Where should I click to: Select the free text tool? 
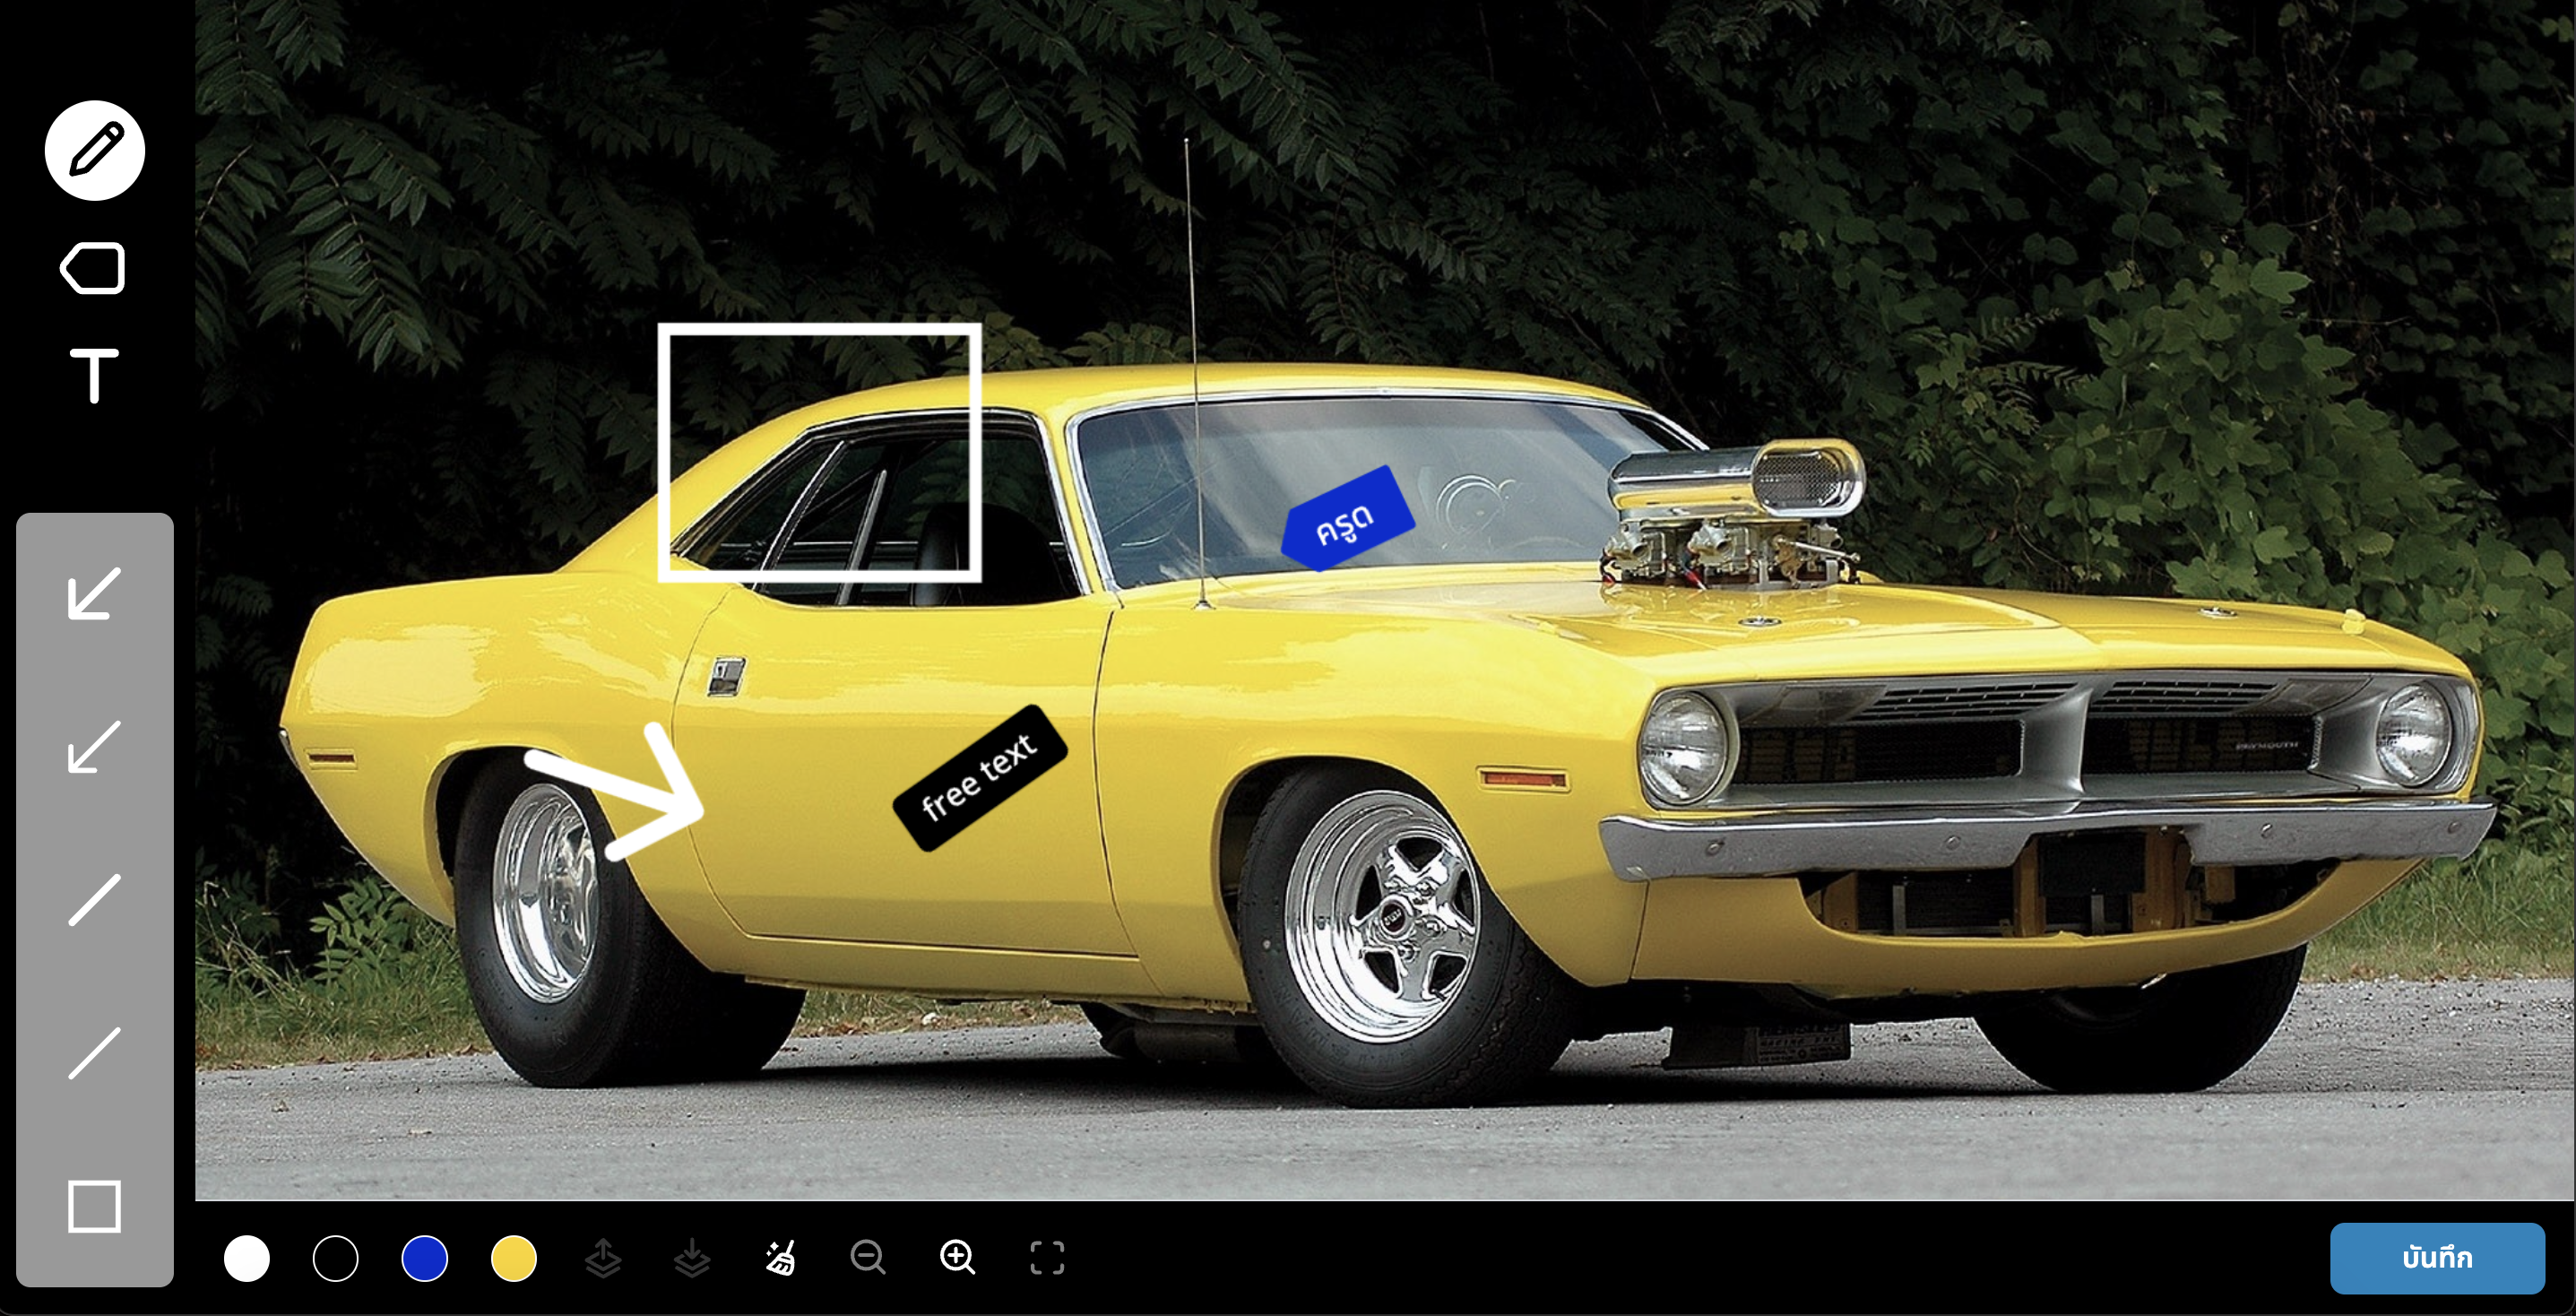coord(94,376)
